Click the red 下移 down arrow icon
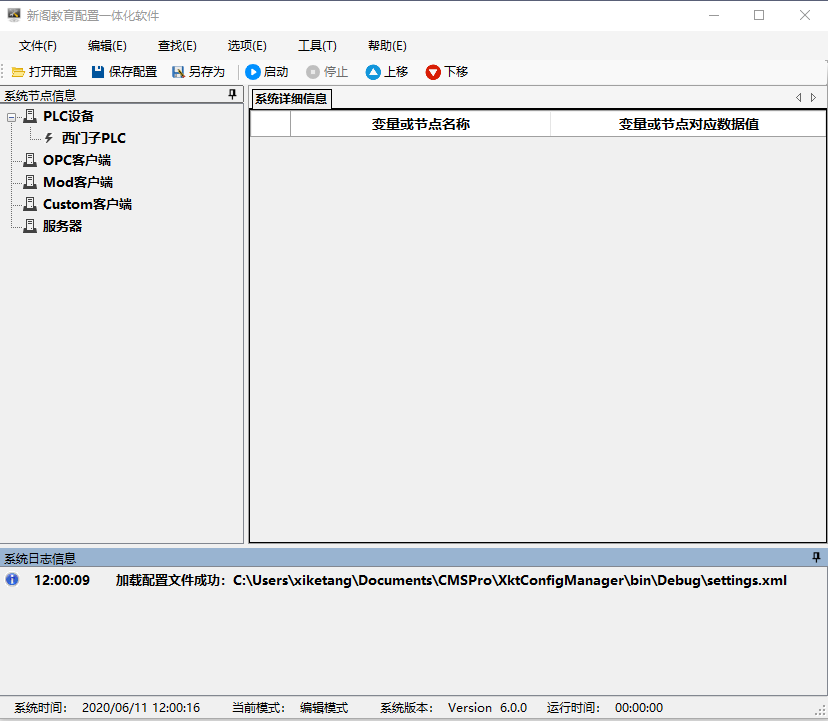828x721 pixels. click(433, 72)
